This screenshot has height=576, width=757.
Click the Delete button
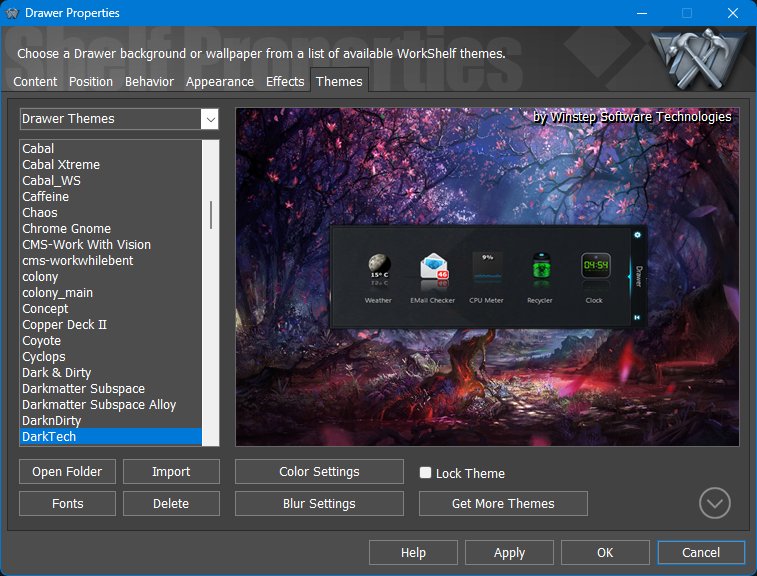[171, 504]
